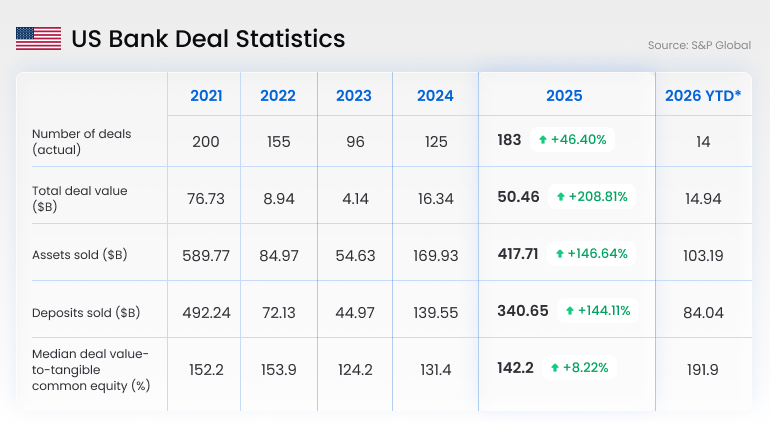Click the Assets sold row label
Screen dimensions: 770x434
point(80,255)
